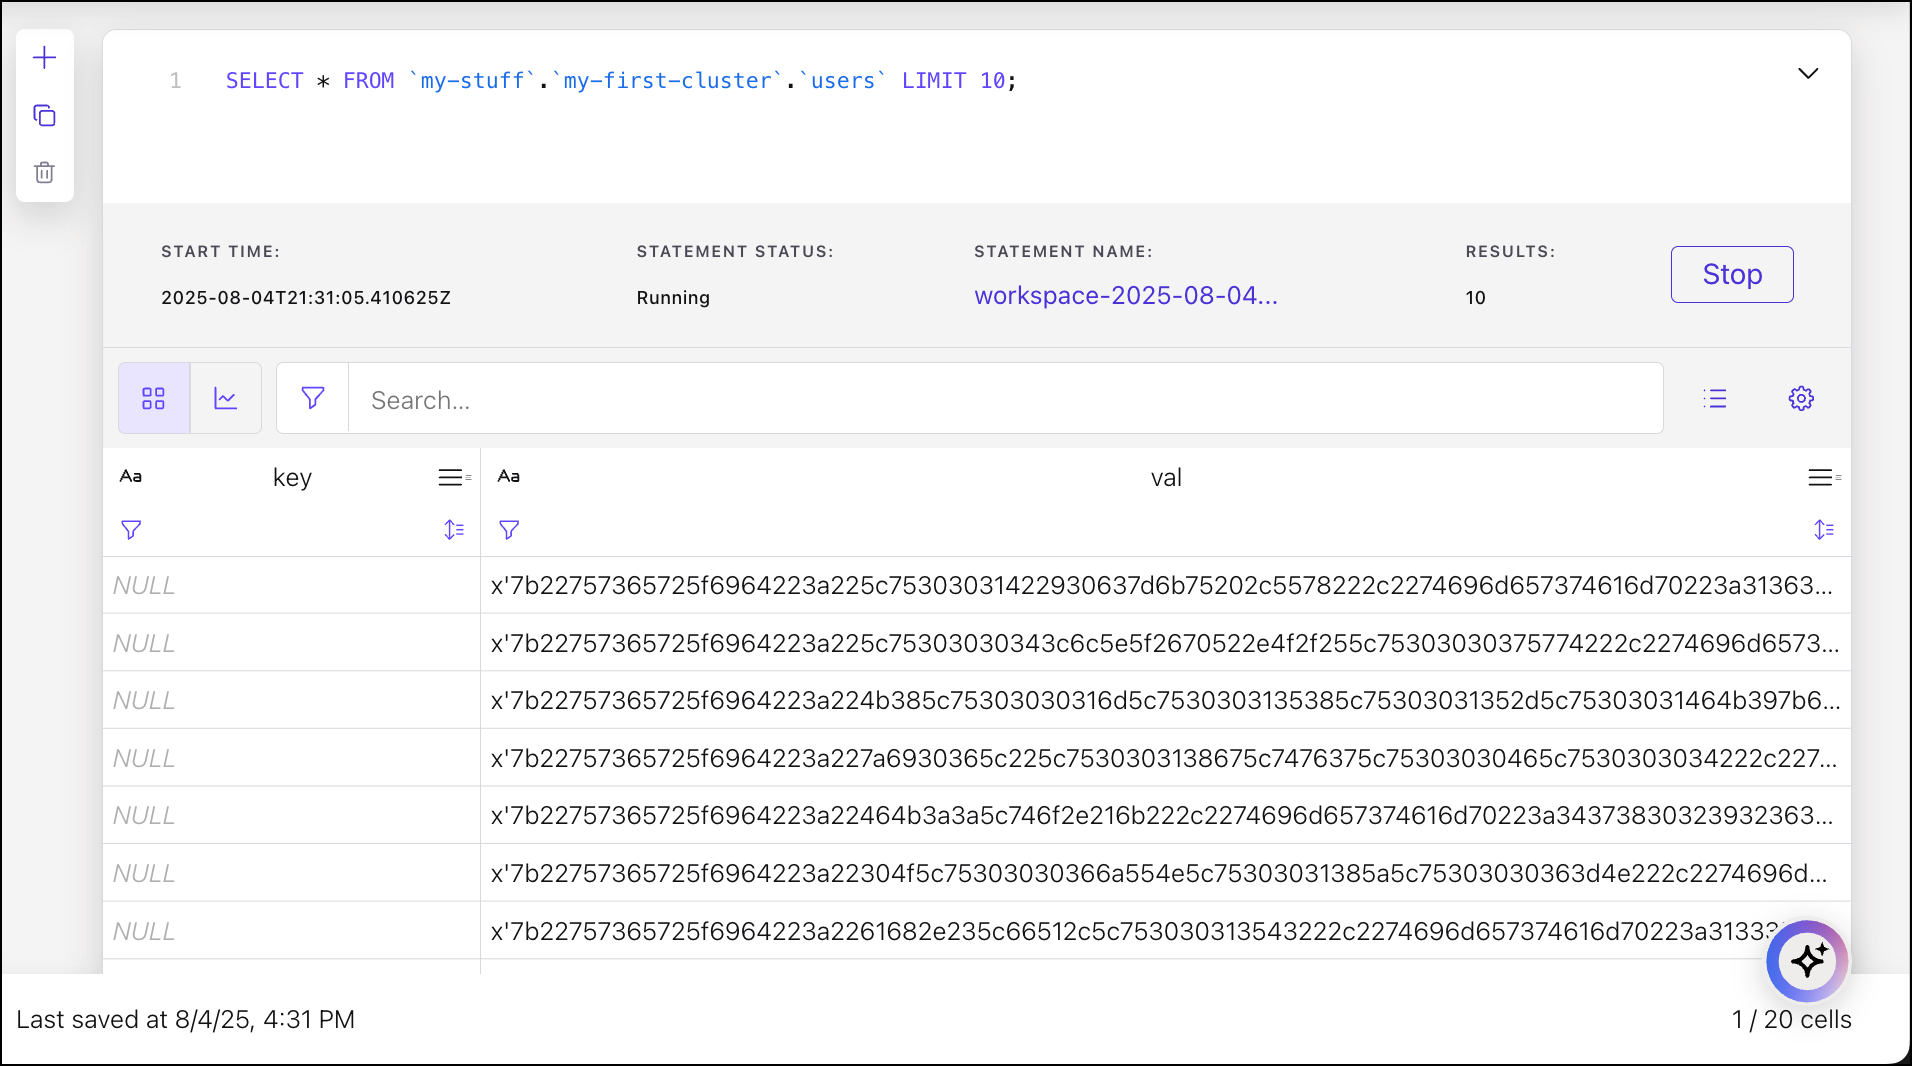Click the 1 / 20 cells indicator
This screenshot has height=1066, width=1912.
[x=1791, y=1019]
